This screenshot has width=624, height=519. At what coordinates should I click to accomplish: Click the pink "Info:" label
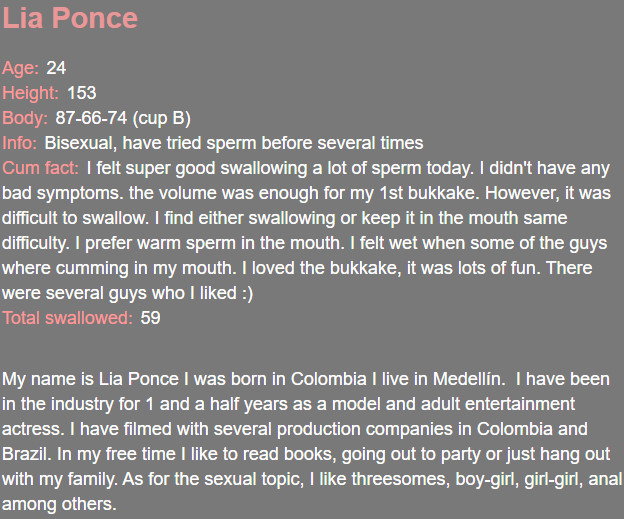[x=20, y=143]
